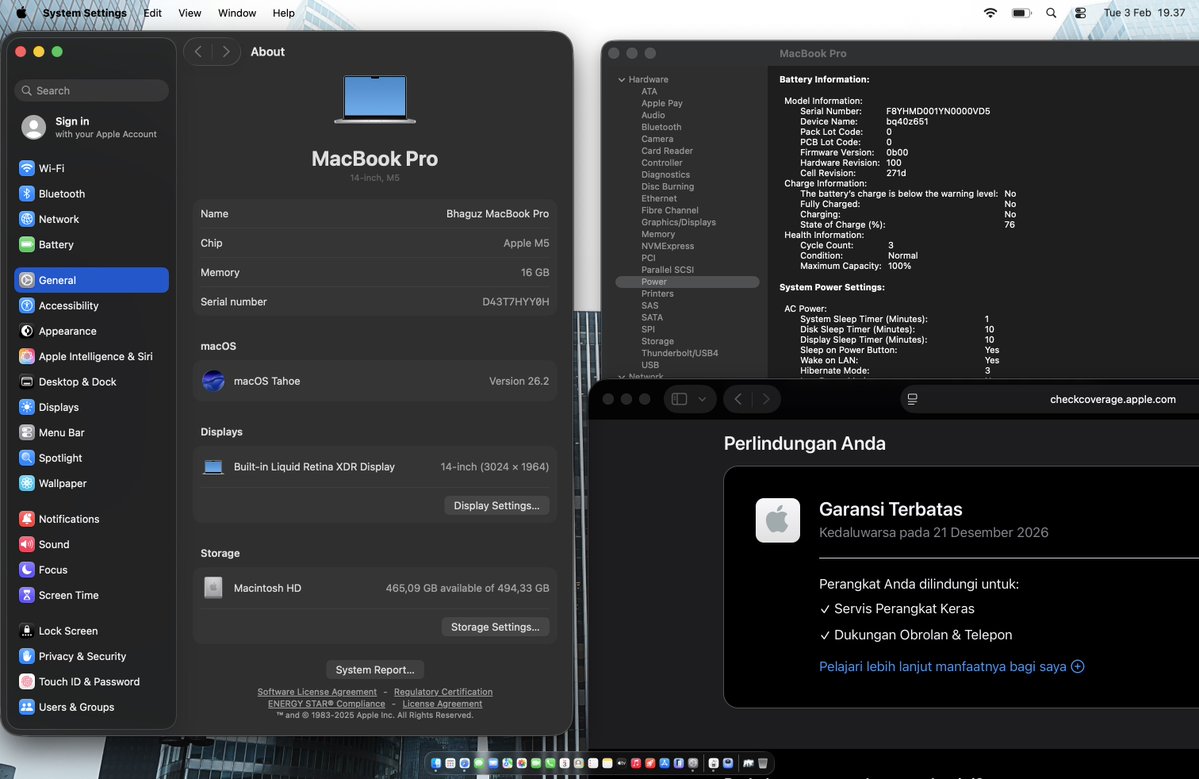Open the System Settings menu

coord(85,13)
